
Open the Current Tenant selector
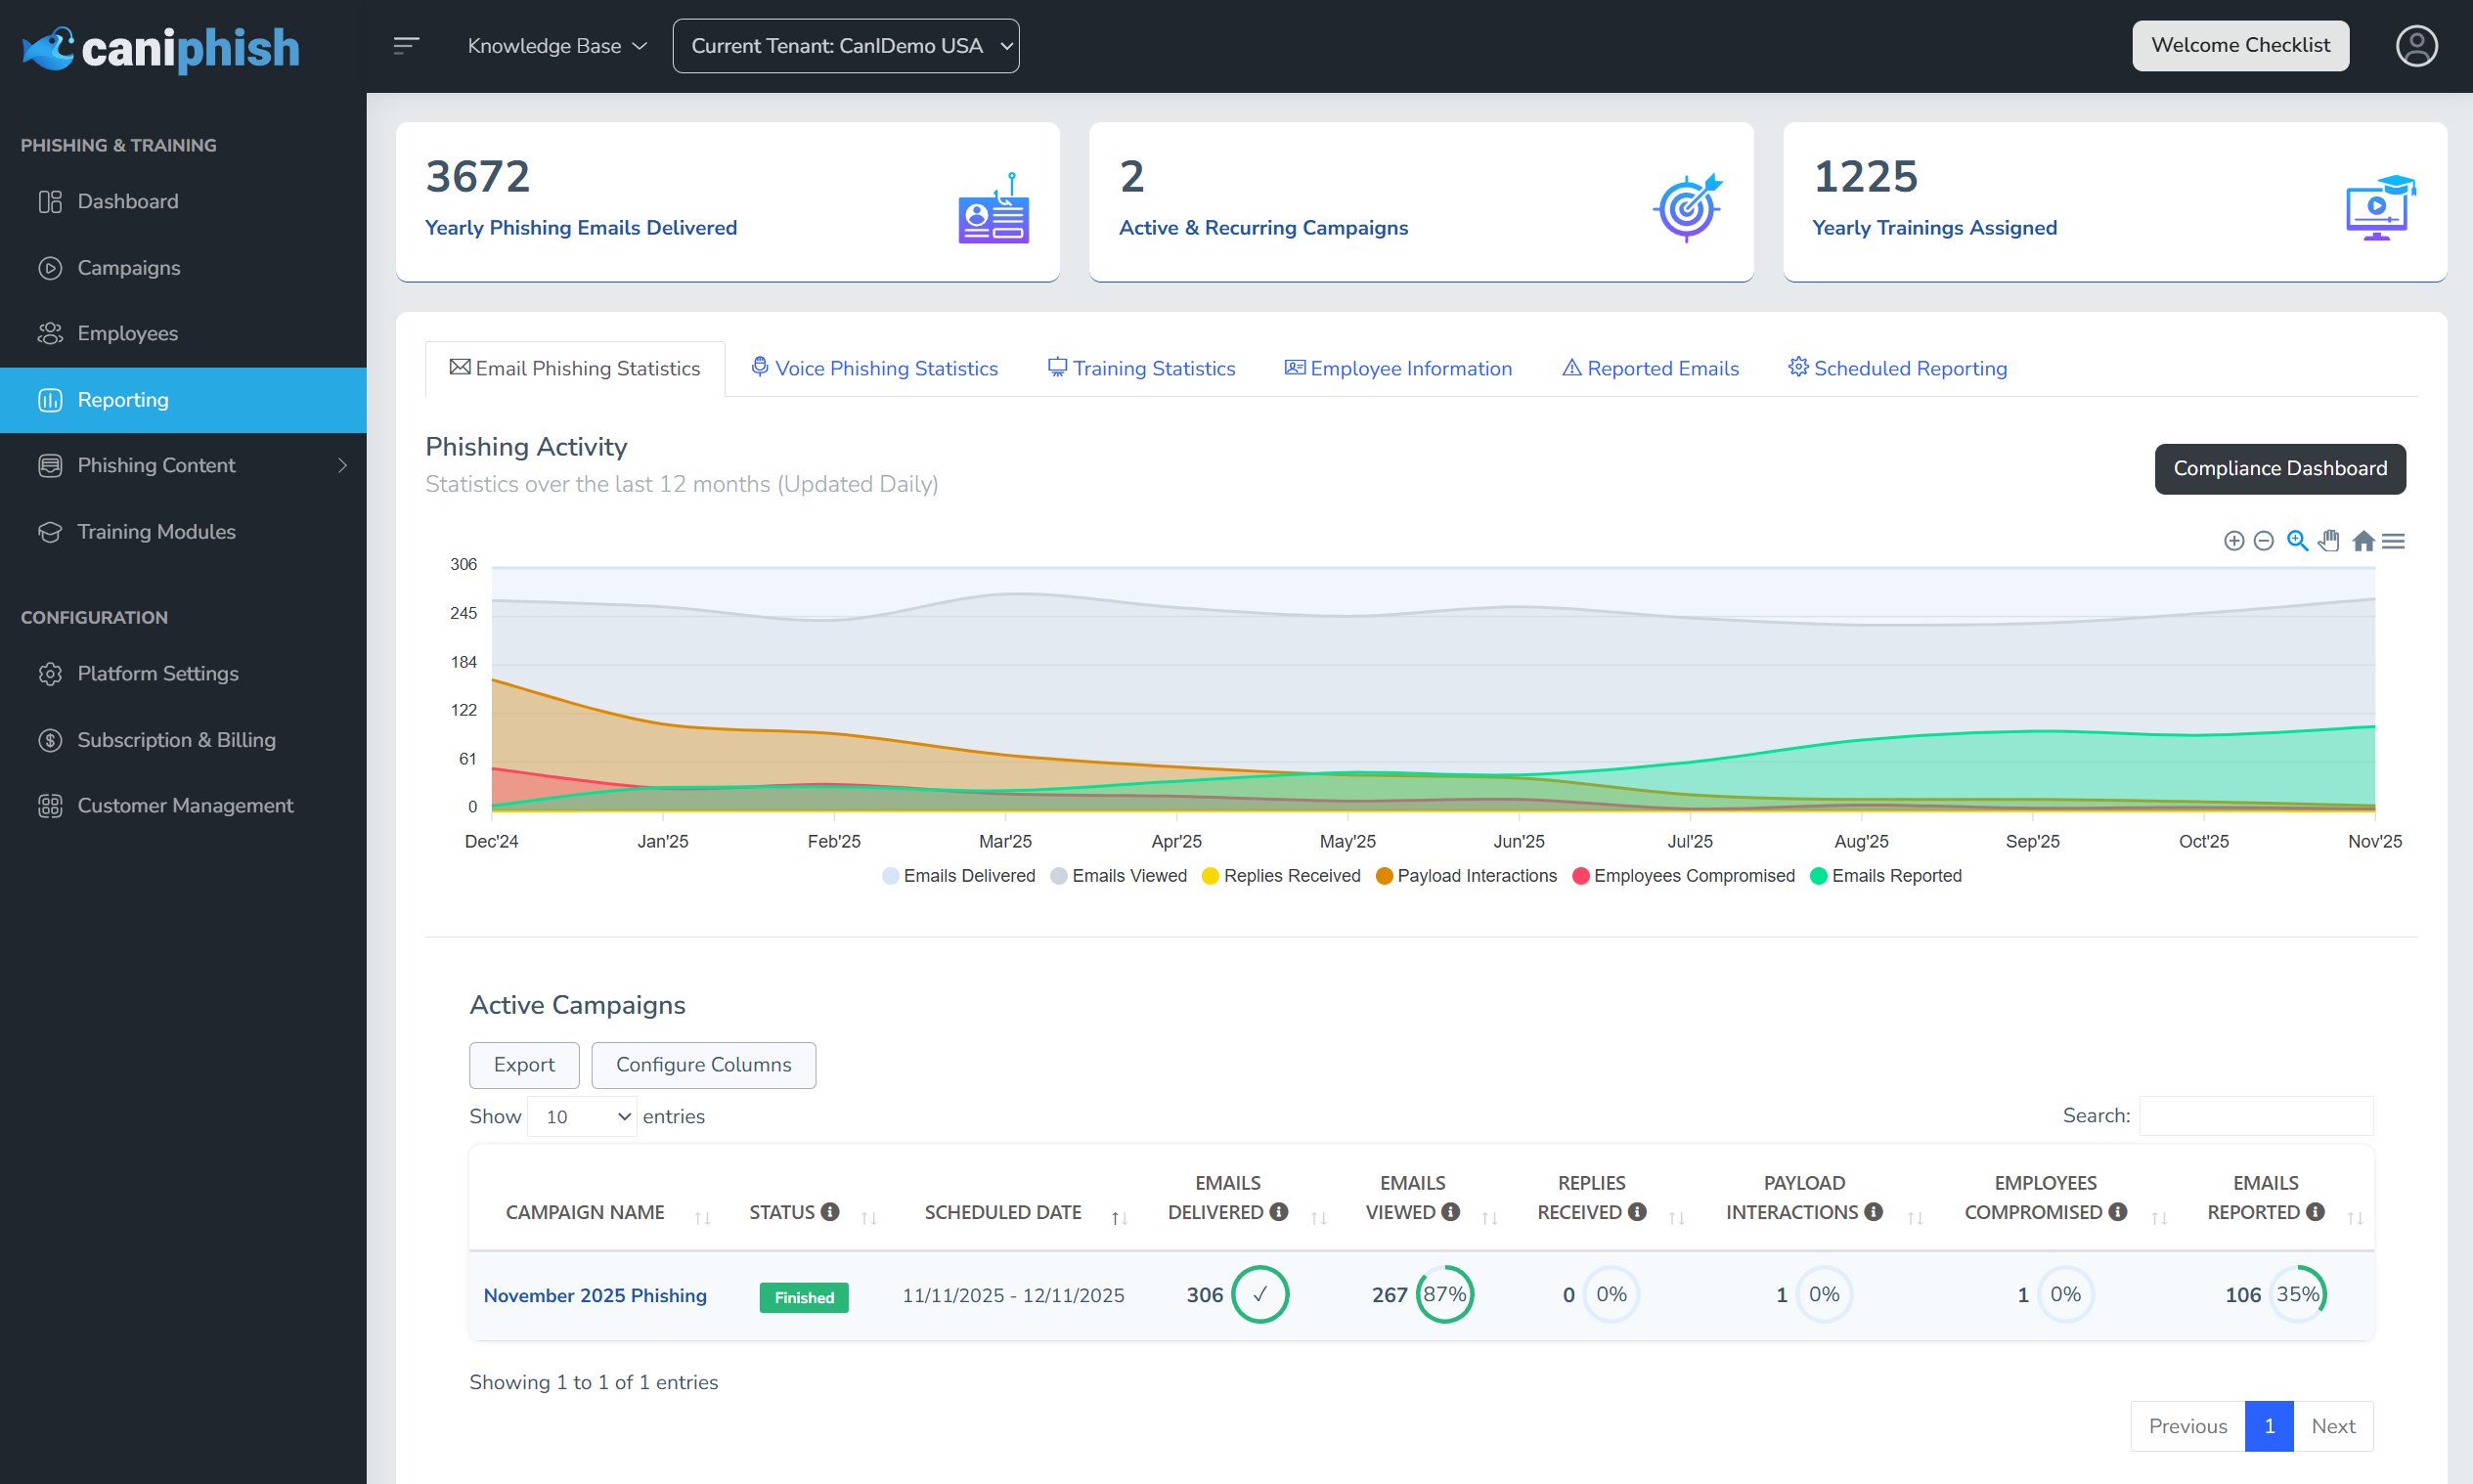click(845, 46)
